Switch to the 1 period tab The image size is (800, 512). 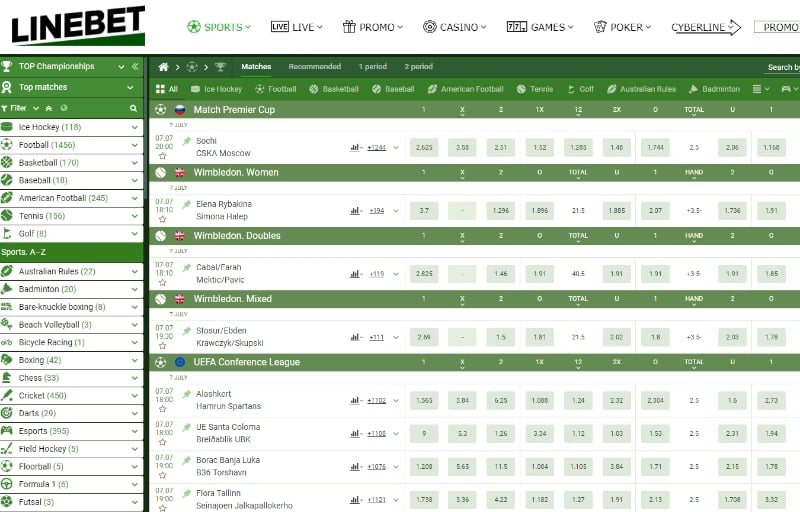coord(373,67)
